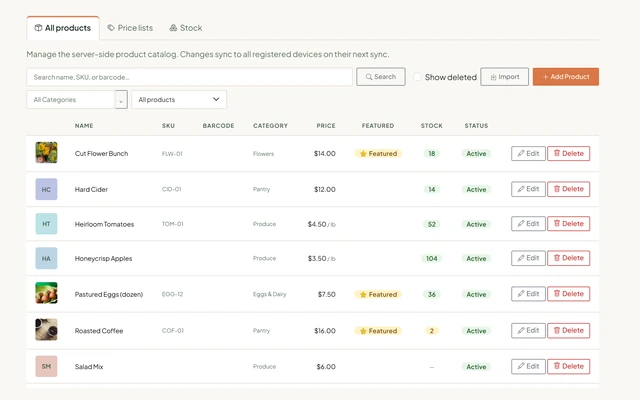Screen dimensions: 640x400
Task: Click the Add Product button
Action: pyautogui.click(x=566, y=77)
